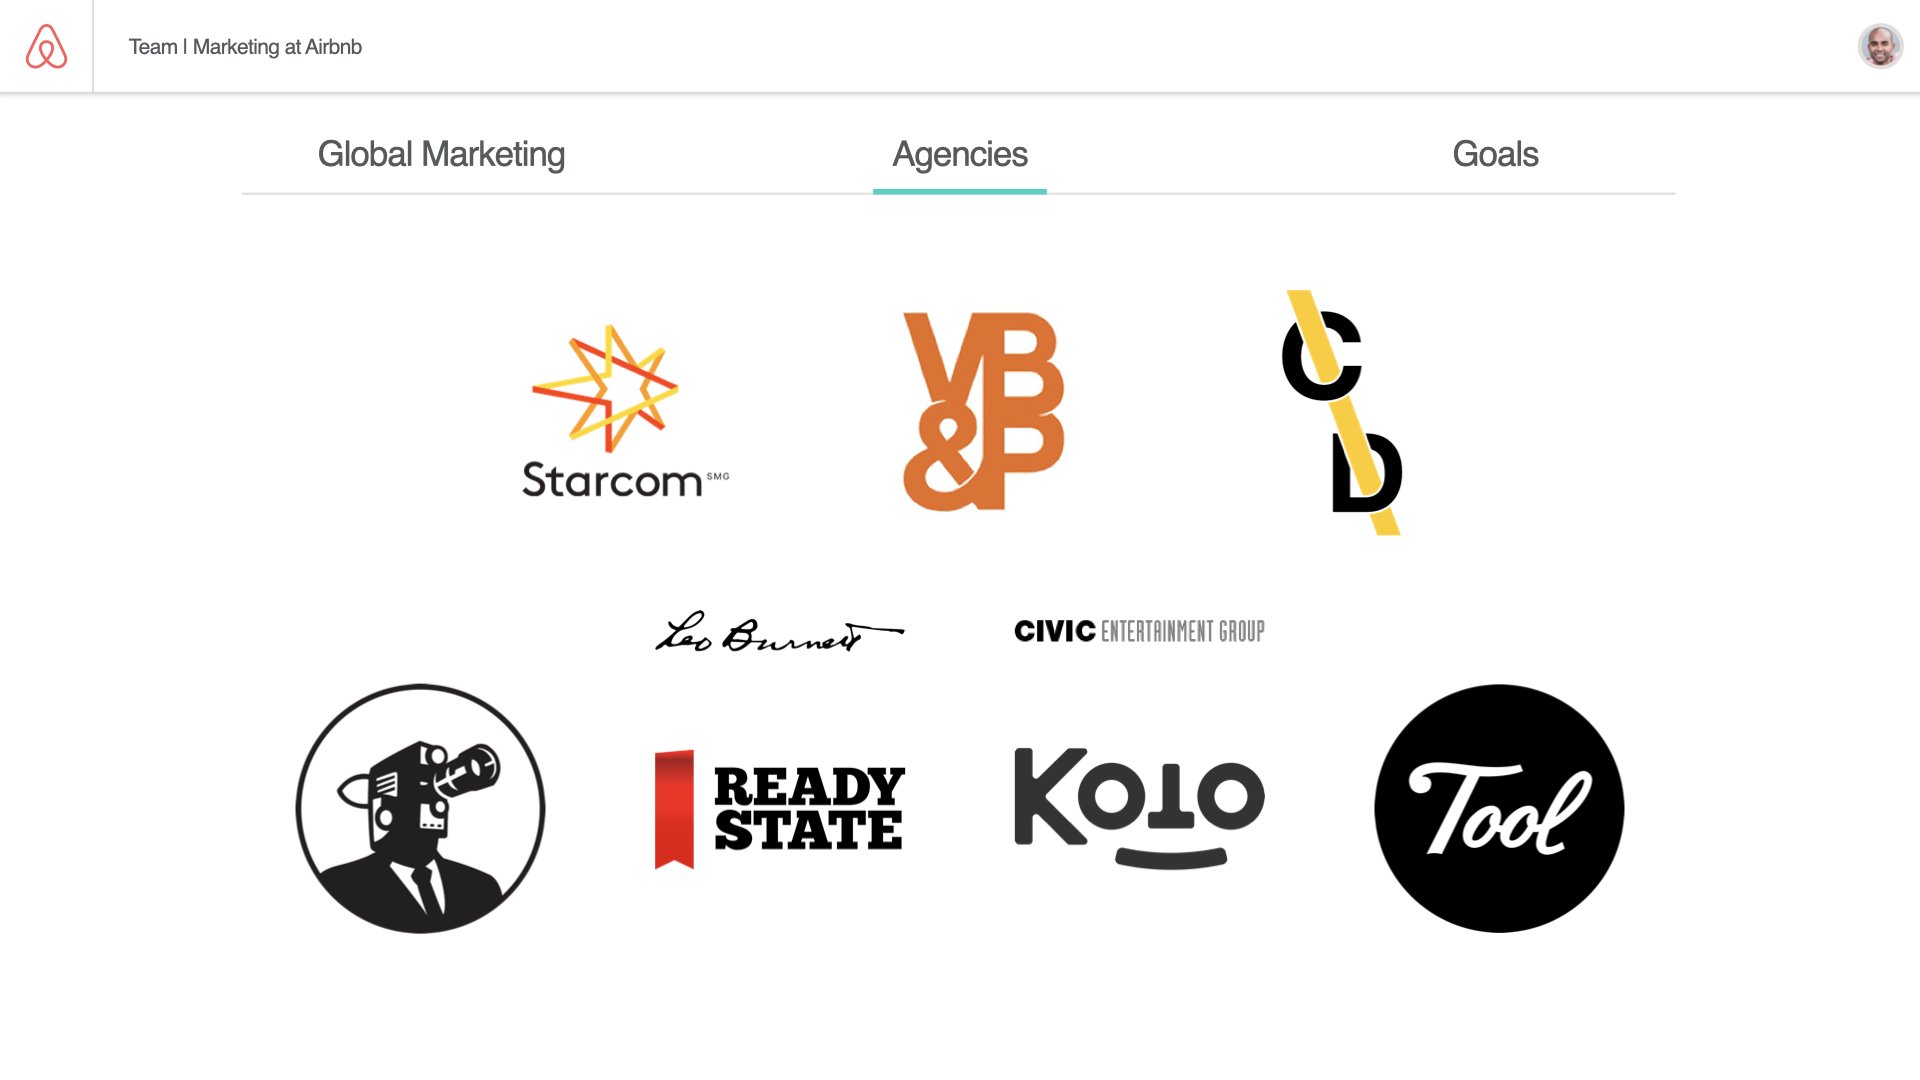1920x1080 pixels.
Task: Switch to the Global Marketing tab
Action: (x=441, y=154)
